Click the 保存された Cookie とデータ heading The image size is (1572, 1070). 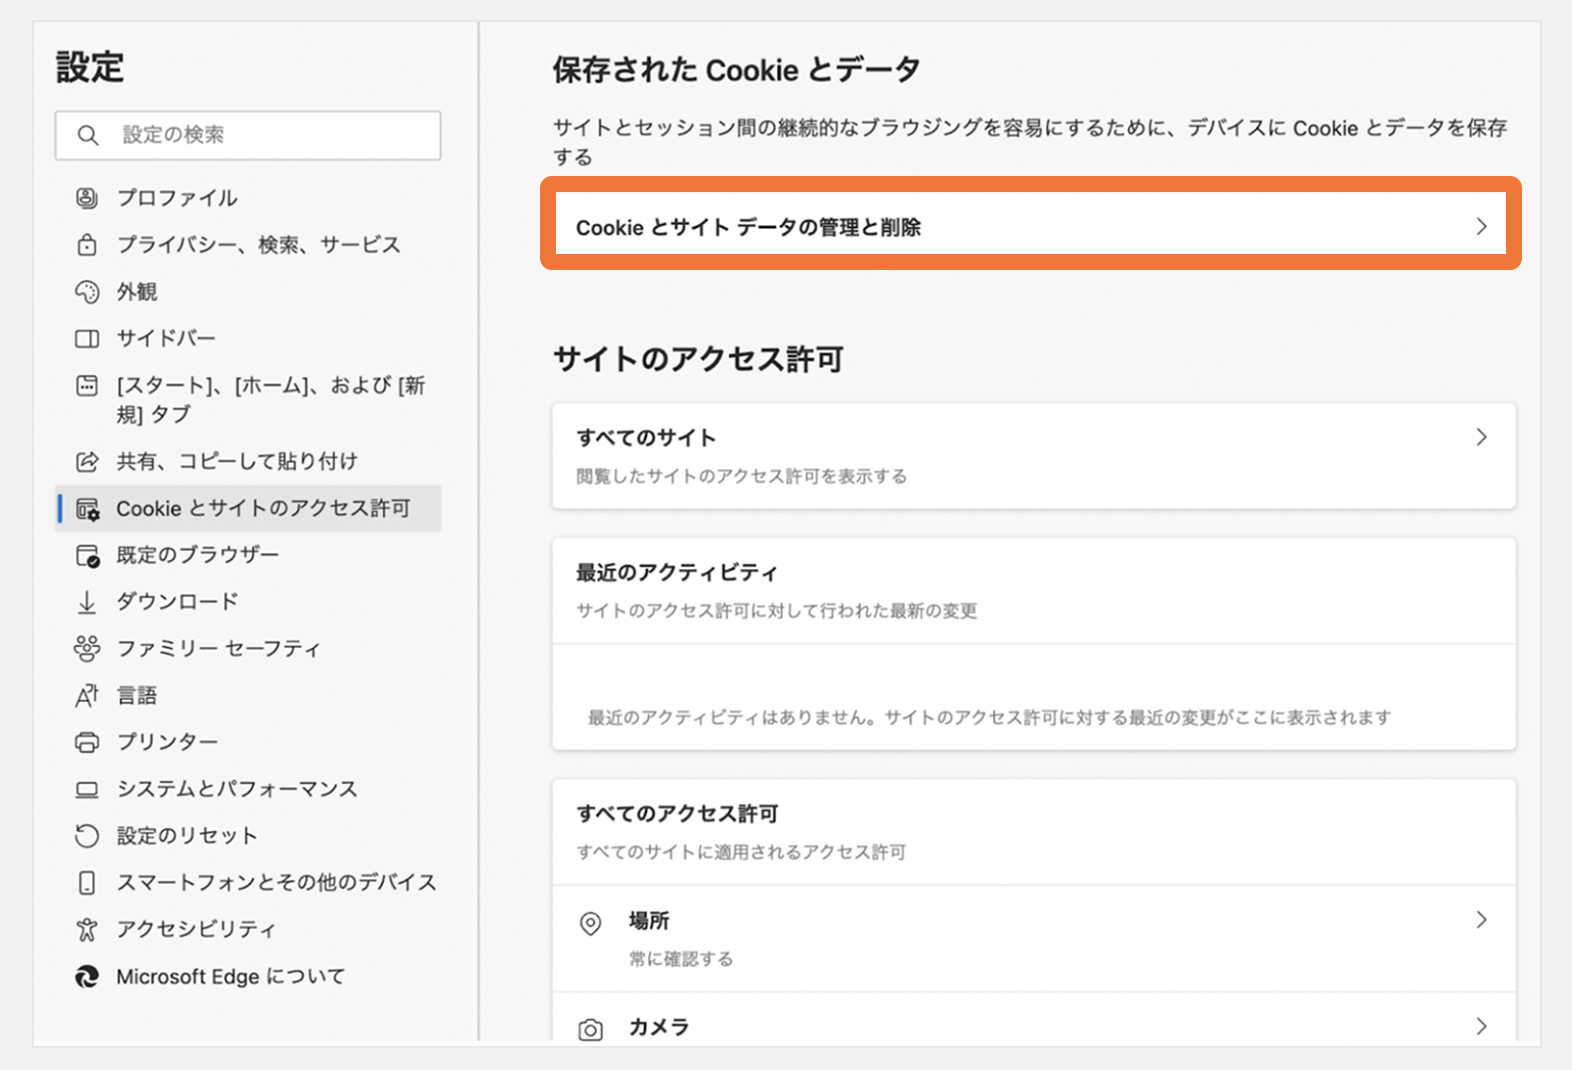tap(736, 70)
